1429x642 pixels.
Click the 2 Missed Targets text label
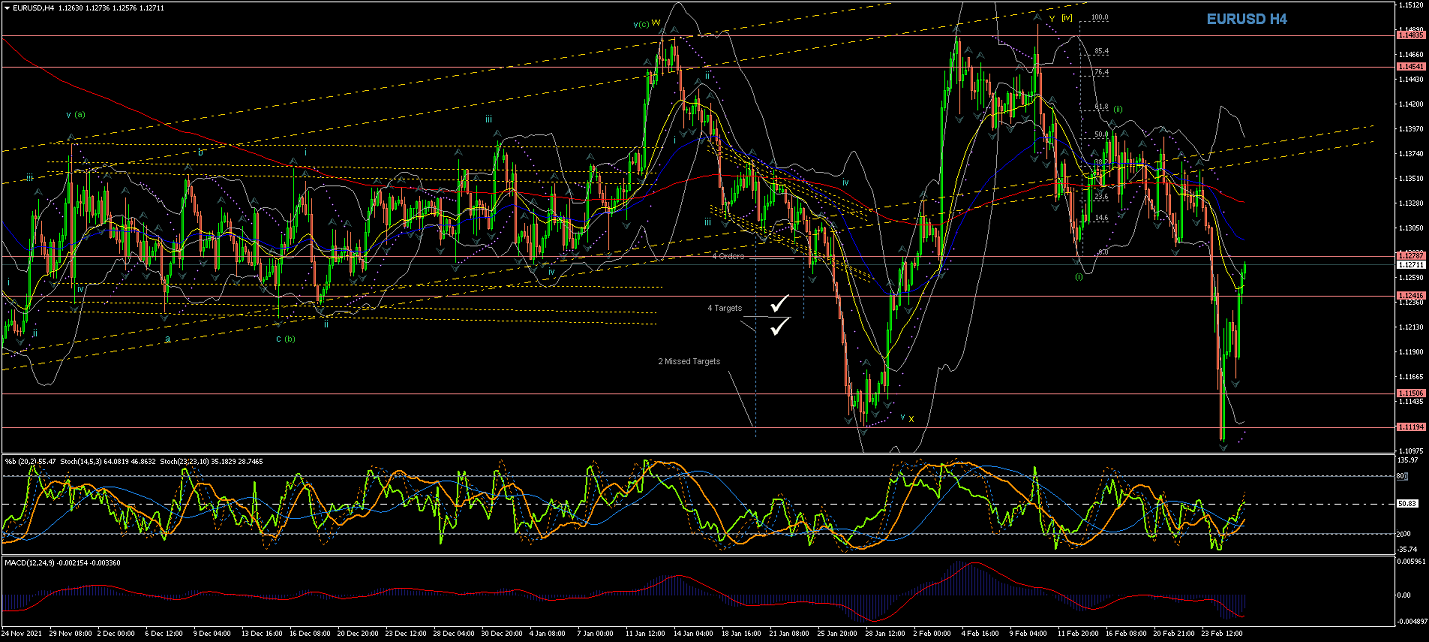688,361
